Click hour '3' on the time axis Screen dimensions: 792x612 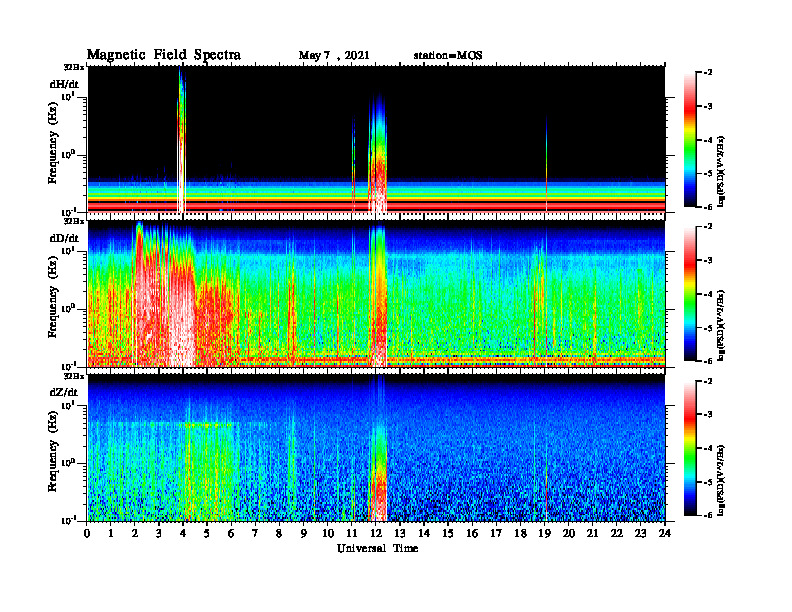pos(159,533)
